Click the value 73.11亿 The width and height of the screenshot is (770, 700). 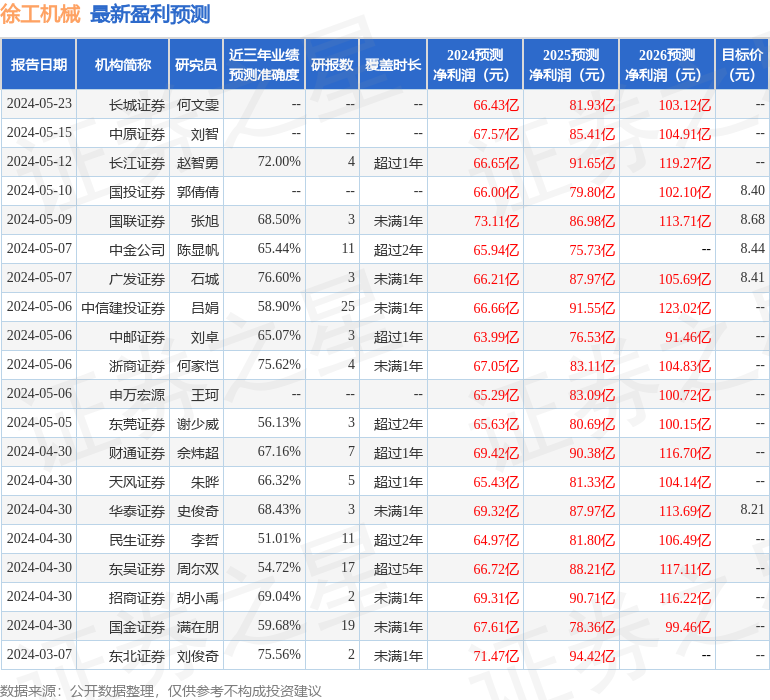496,221
